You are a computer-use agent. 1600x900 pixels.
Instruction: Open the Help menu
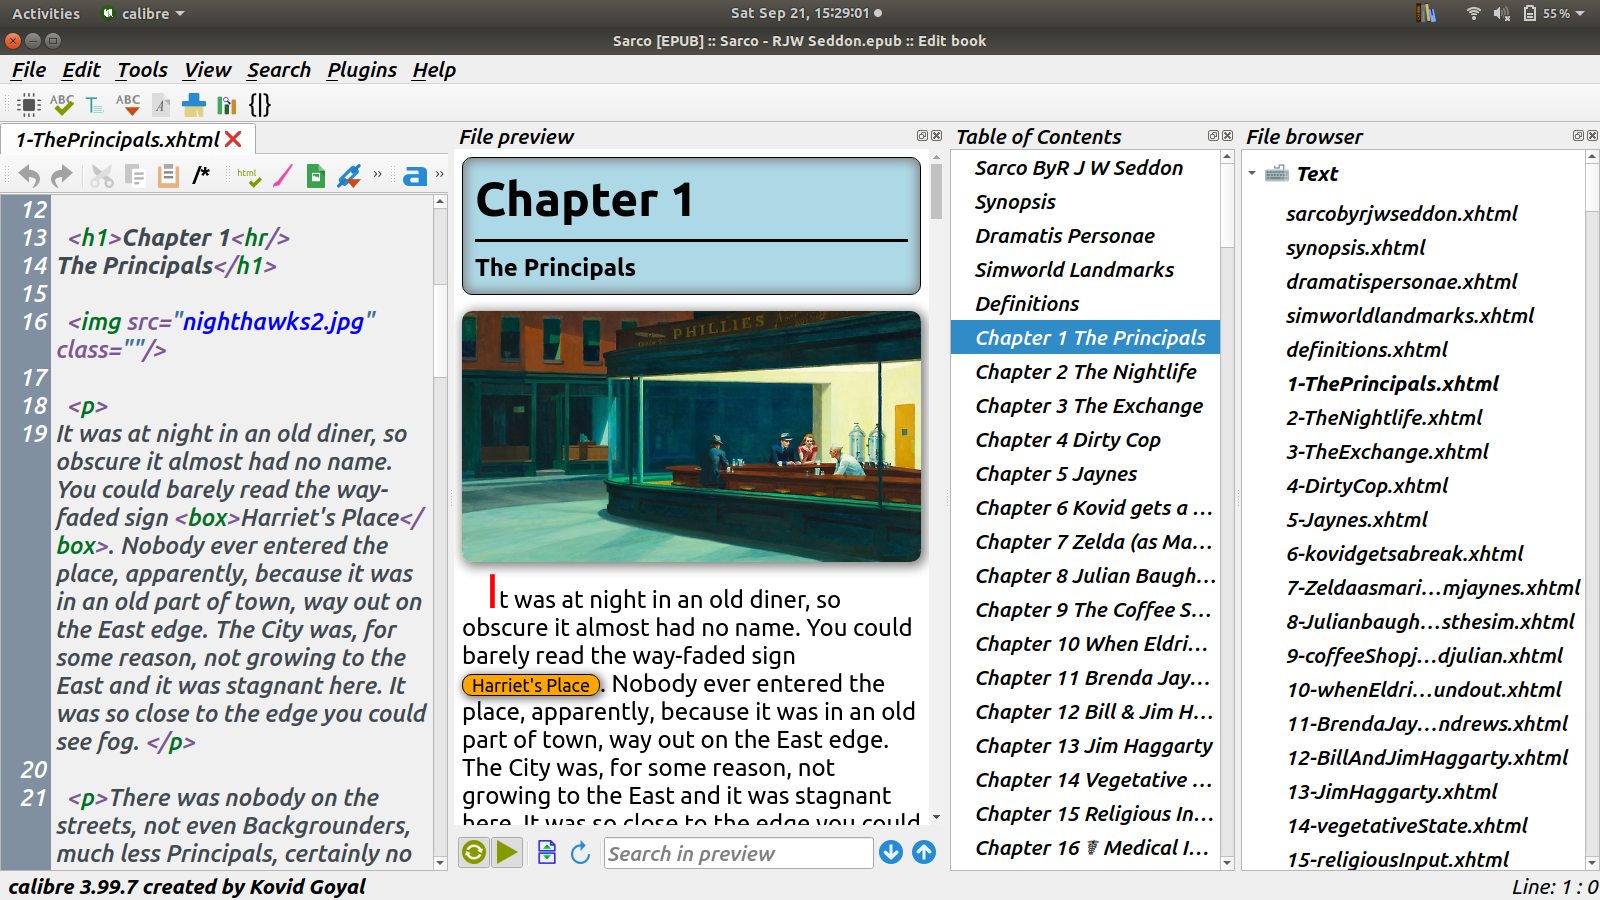[434, 70]
